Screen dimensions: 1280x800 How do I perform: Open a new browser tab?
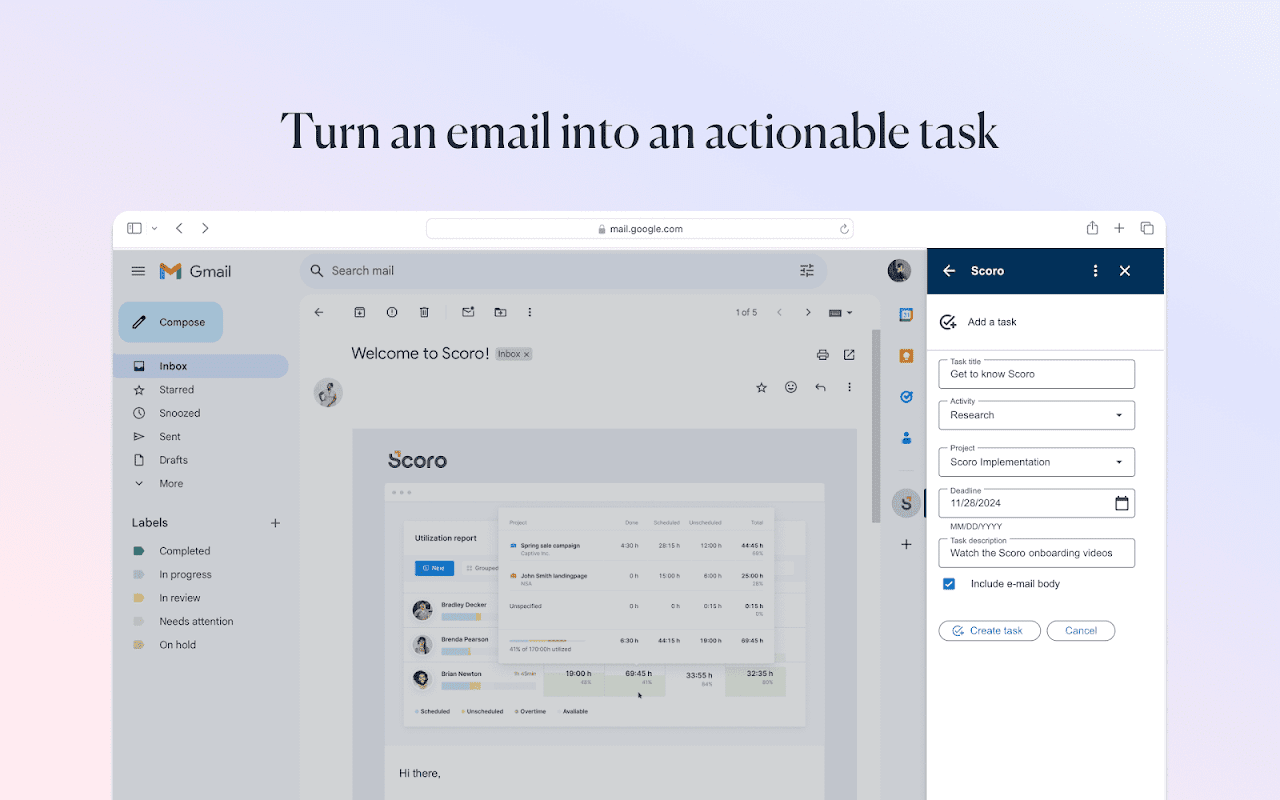tap(1120, 228)
